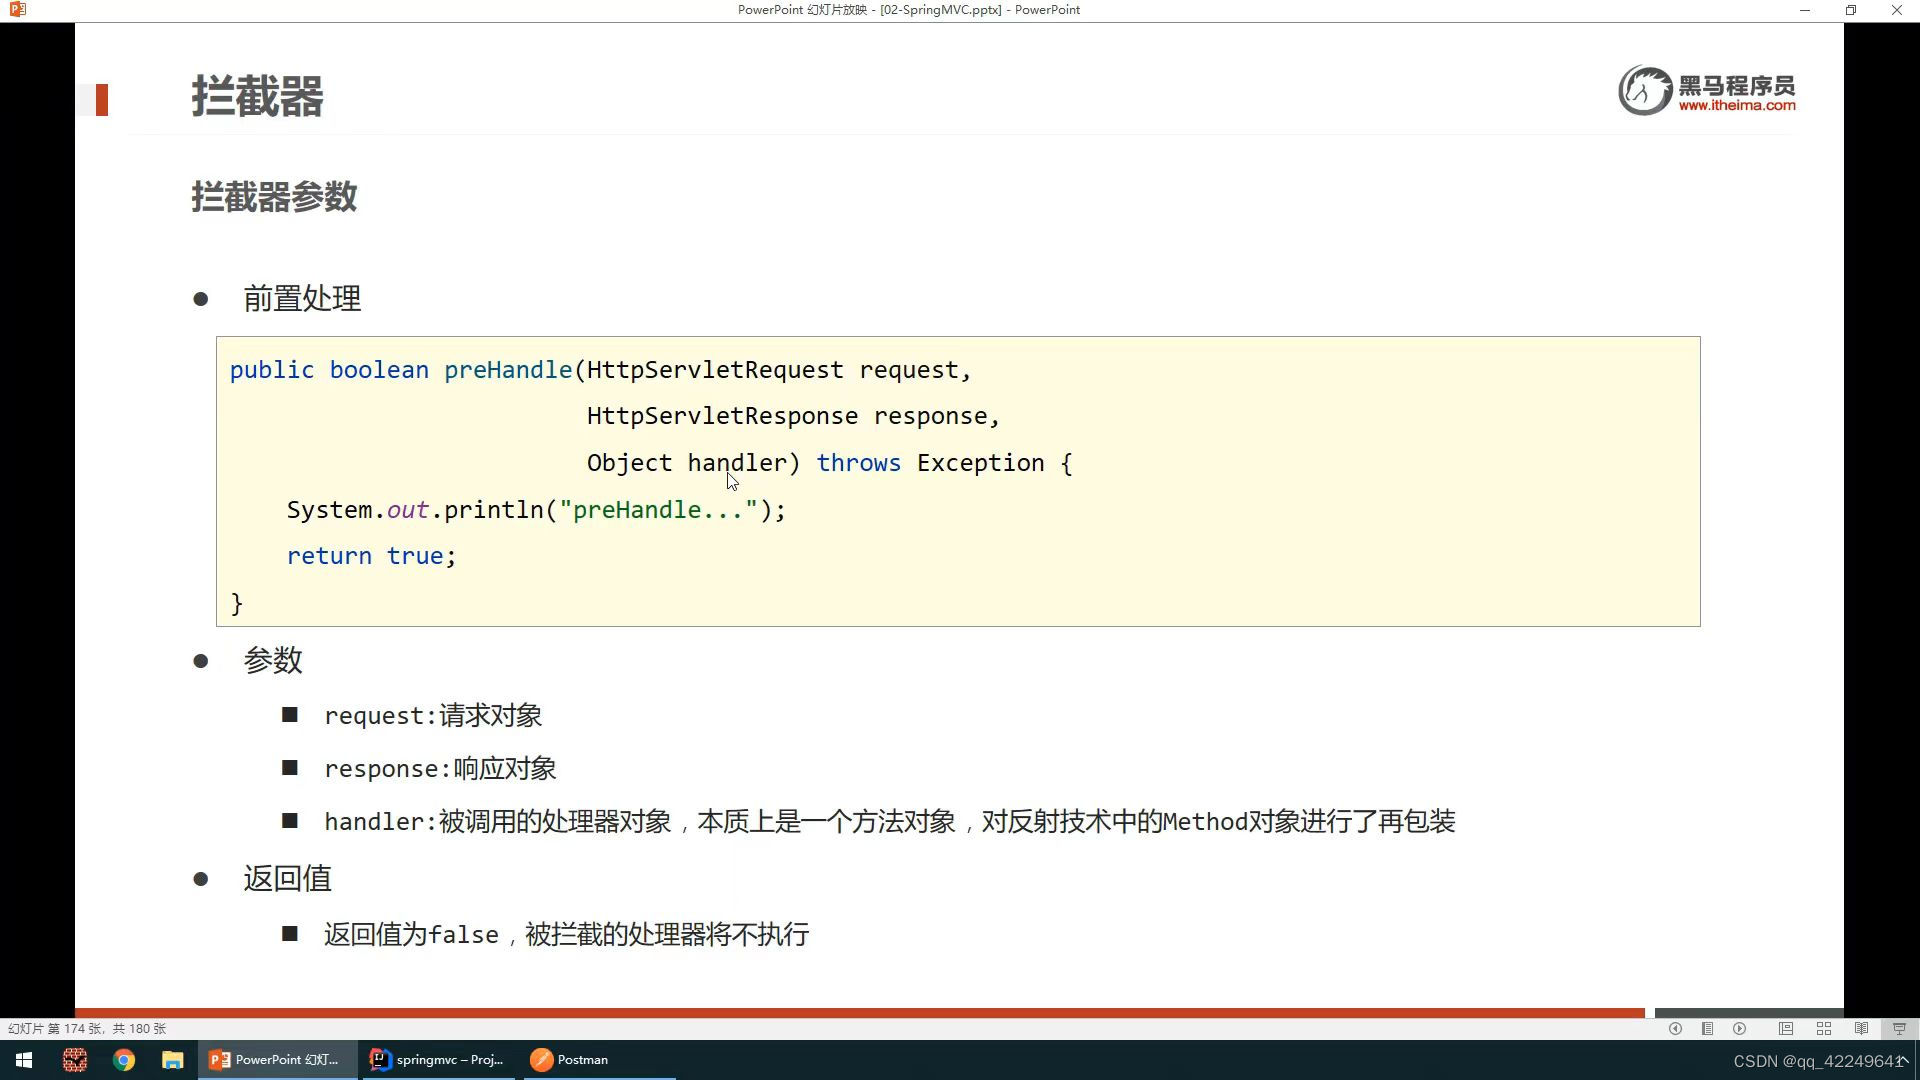Click the PowerPoint icon in the title bar
This screenshot has height=1080, width=1920.
pyautogui.click(x=17, y=10)
